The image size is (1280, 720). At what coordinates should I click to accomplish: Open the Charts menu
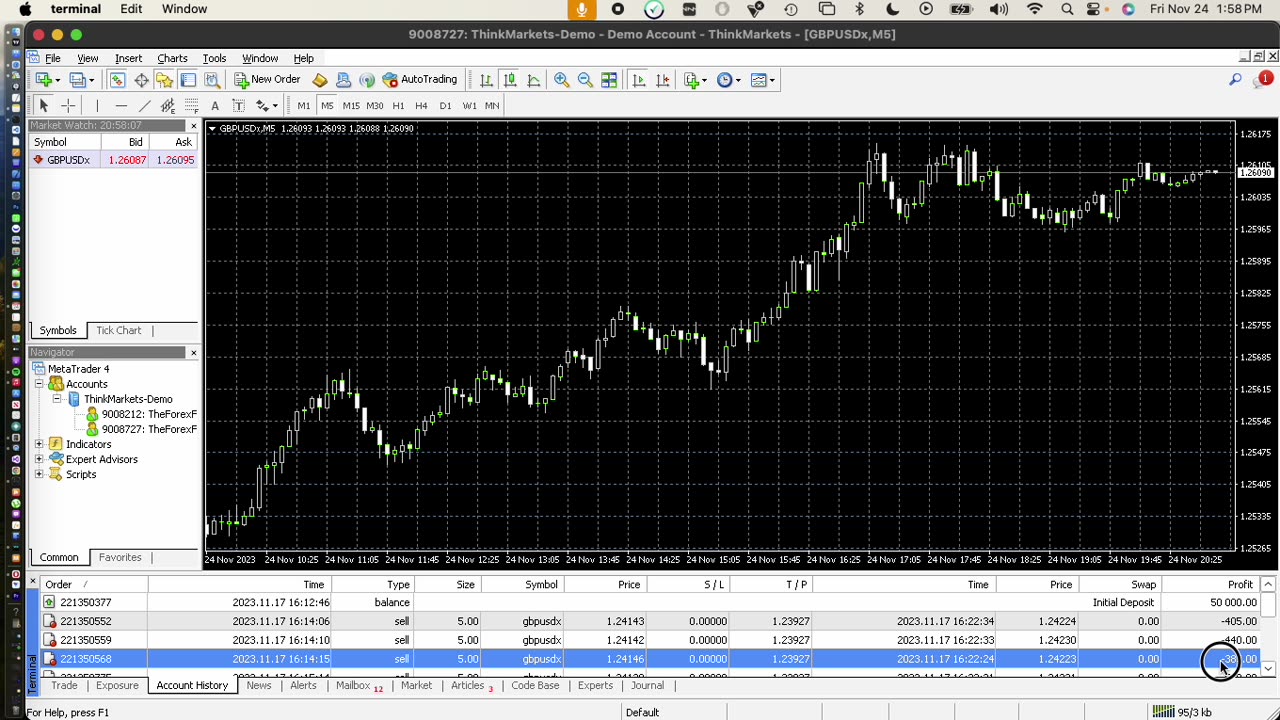point(172,58)
